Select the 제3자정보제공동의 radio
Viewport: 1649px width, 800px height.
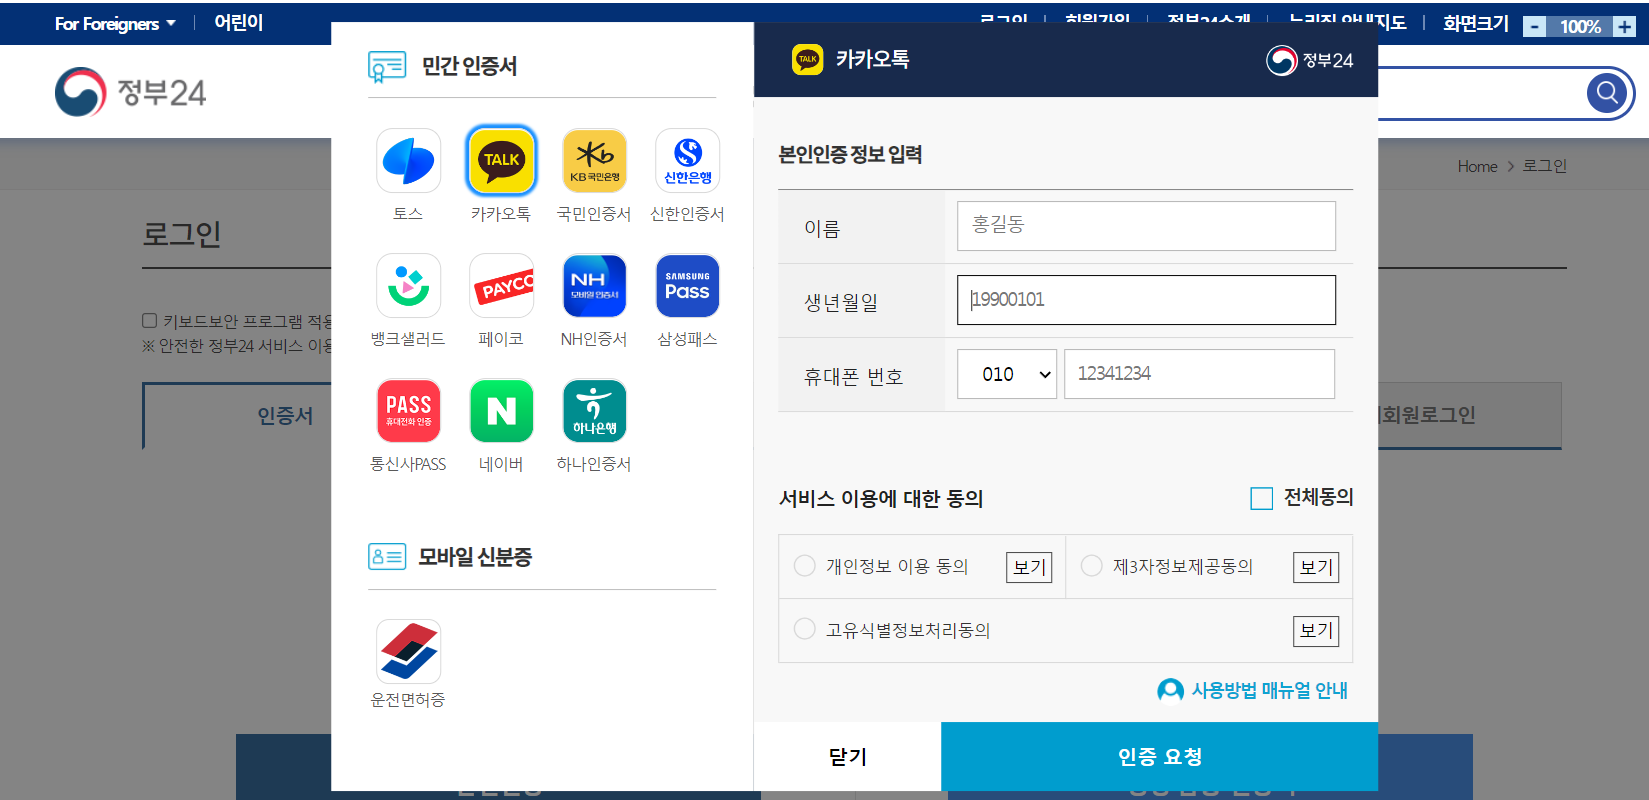(x=1092, y=566)
